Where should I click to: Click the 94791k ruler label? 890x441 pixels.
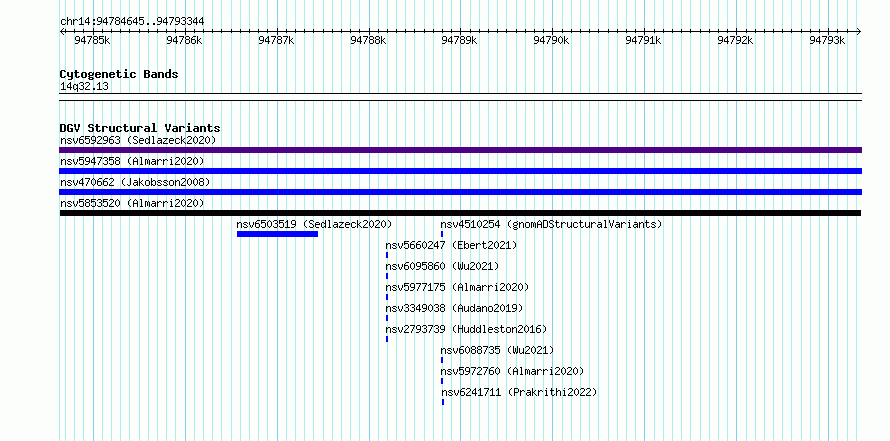pos(643,40)
